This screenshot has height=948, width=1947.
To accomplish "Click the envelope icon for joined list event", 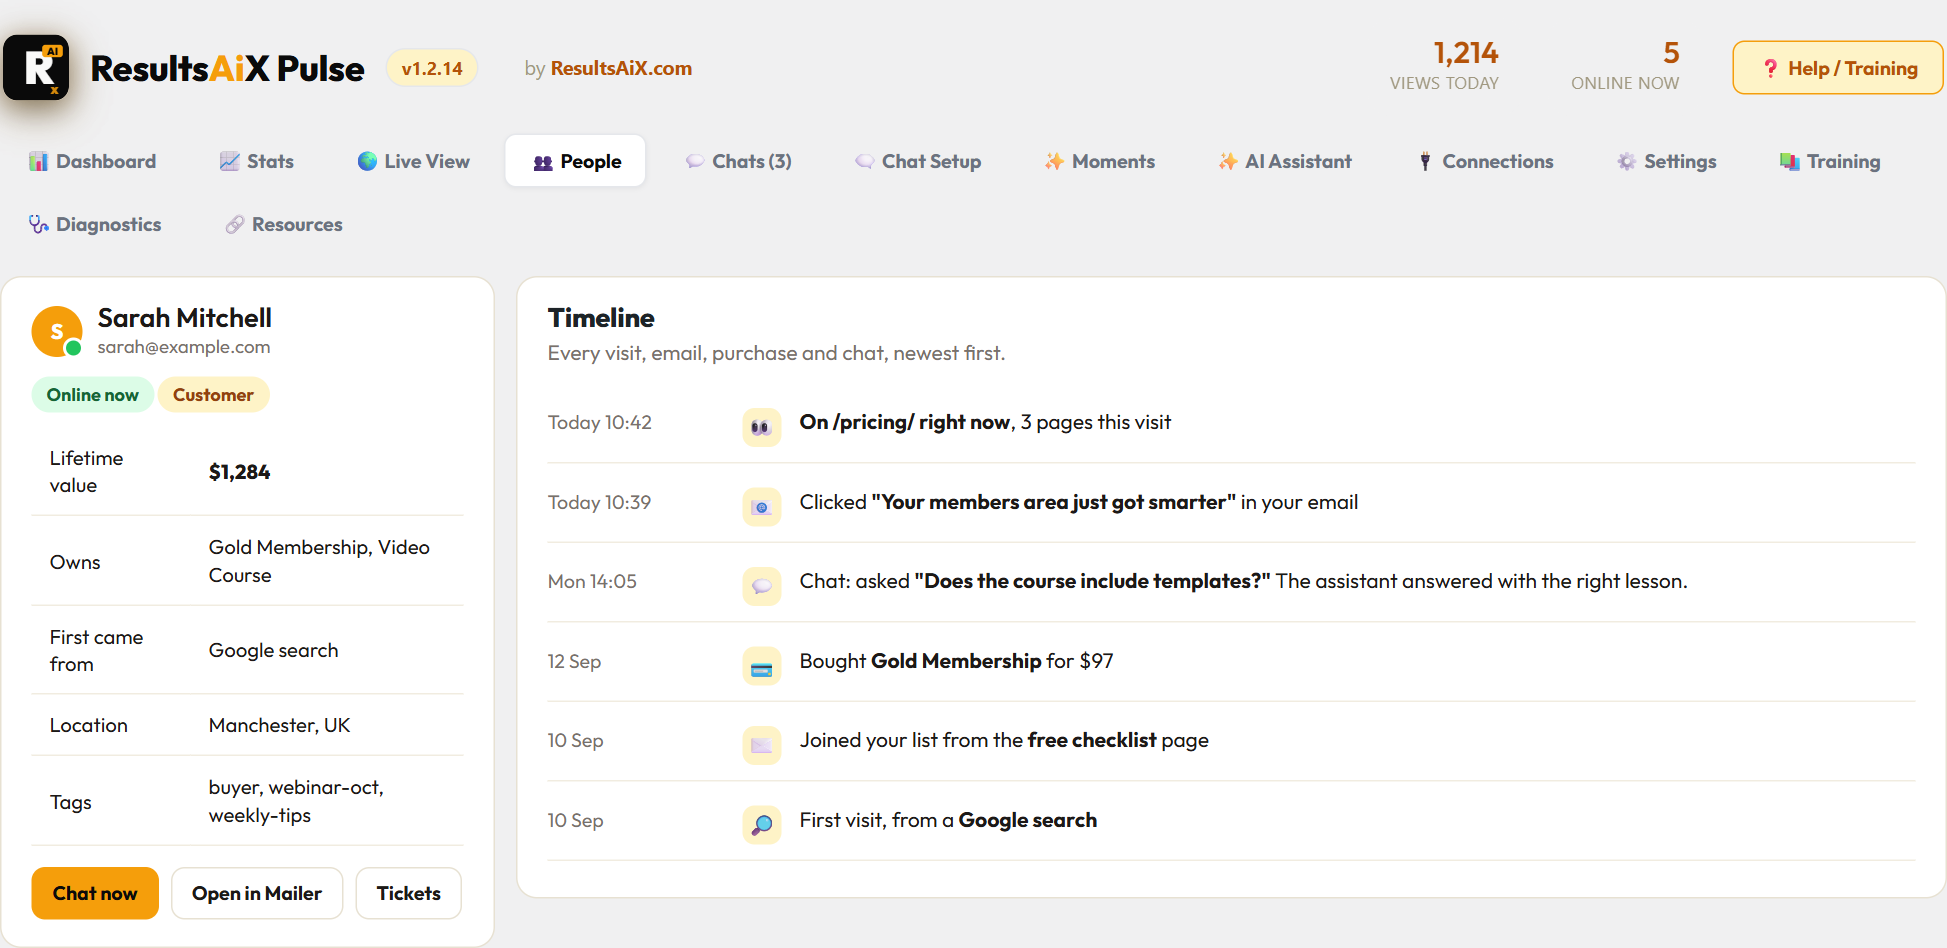I will click(761, 745).
